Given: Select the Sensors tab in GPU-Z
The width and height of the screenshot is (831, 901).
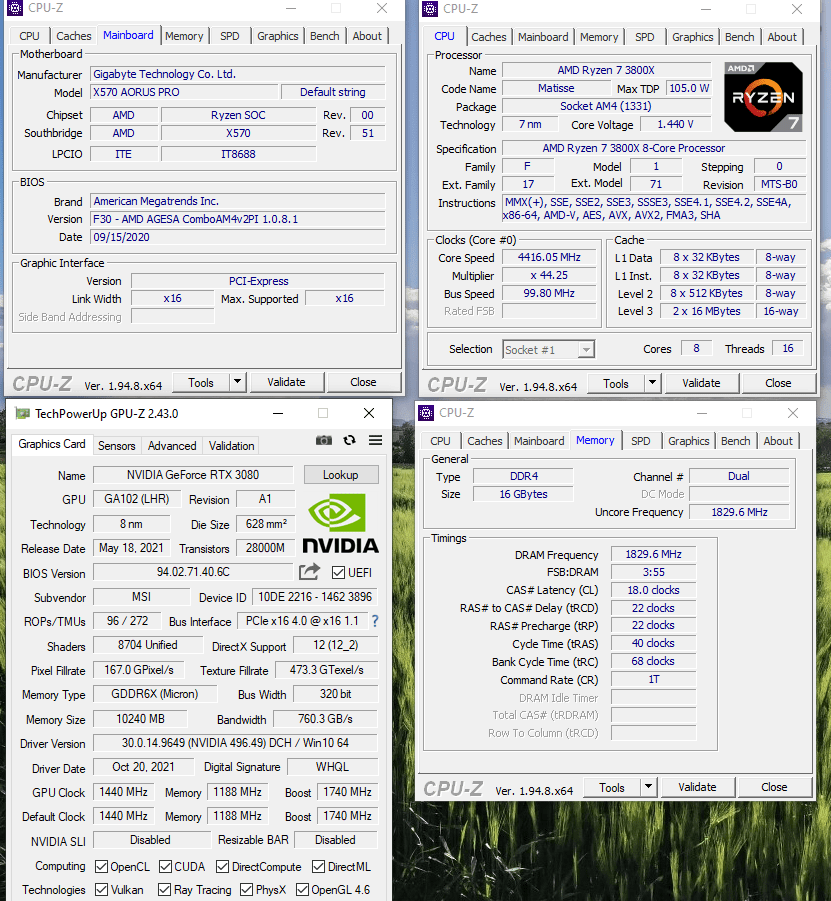Looking at the screenshot, I should click(x=117, y=445).
